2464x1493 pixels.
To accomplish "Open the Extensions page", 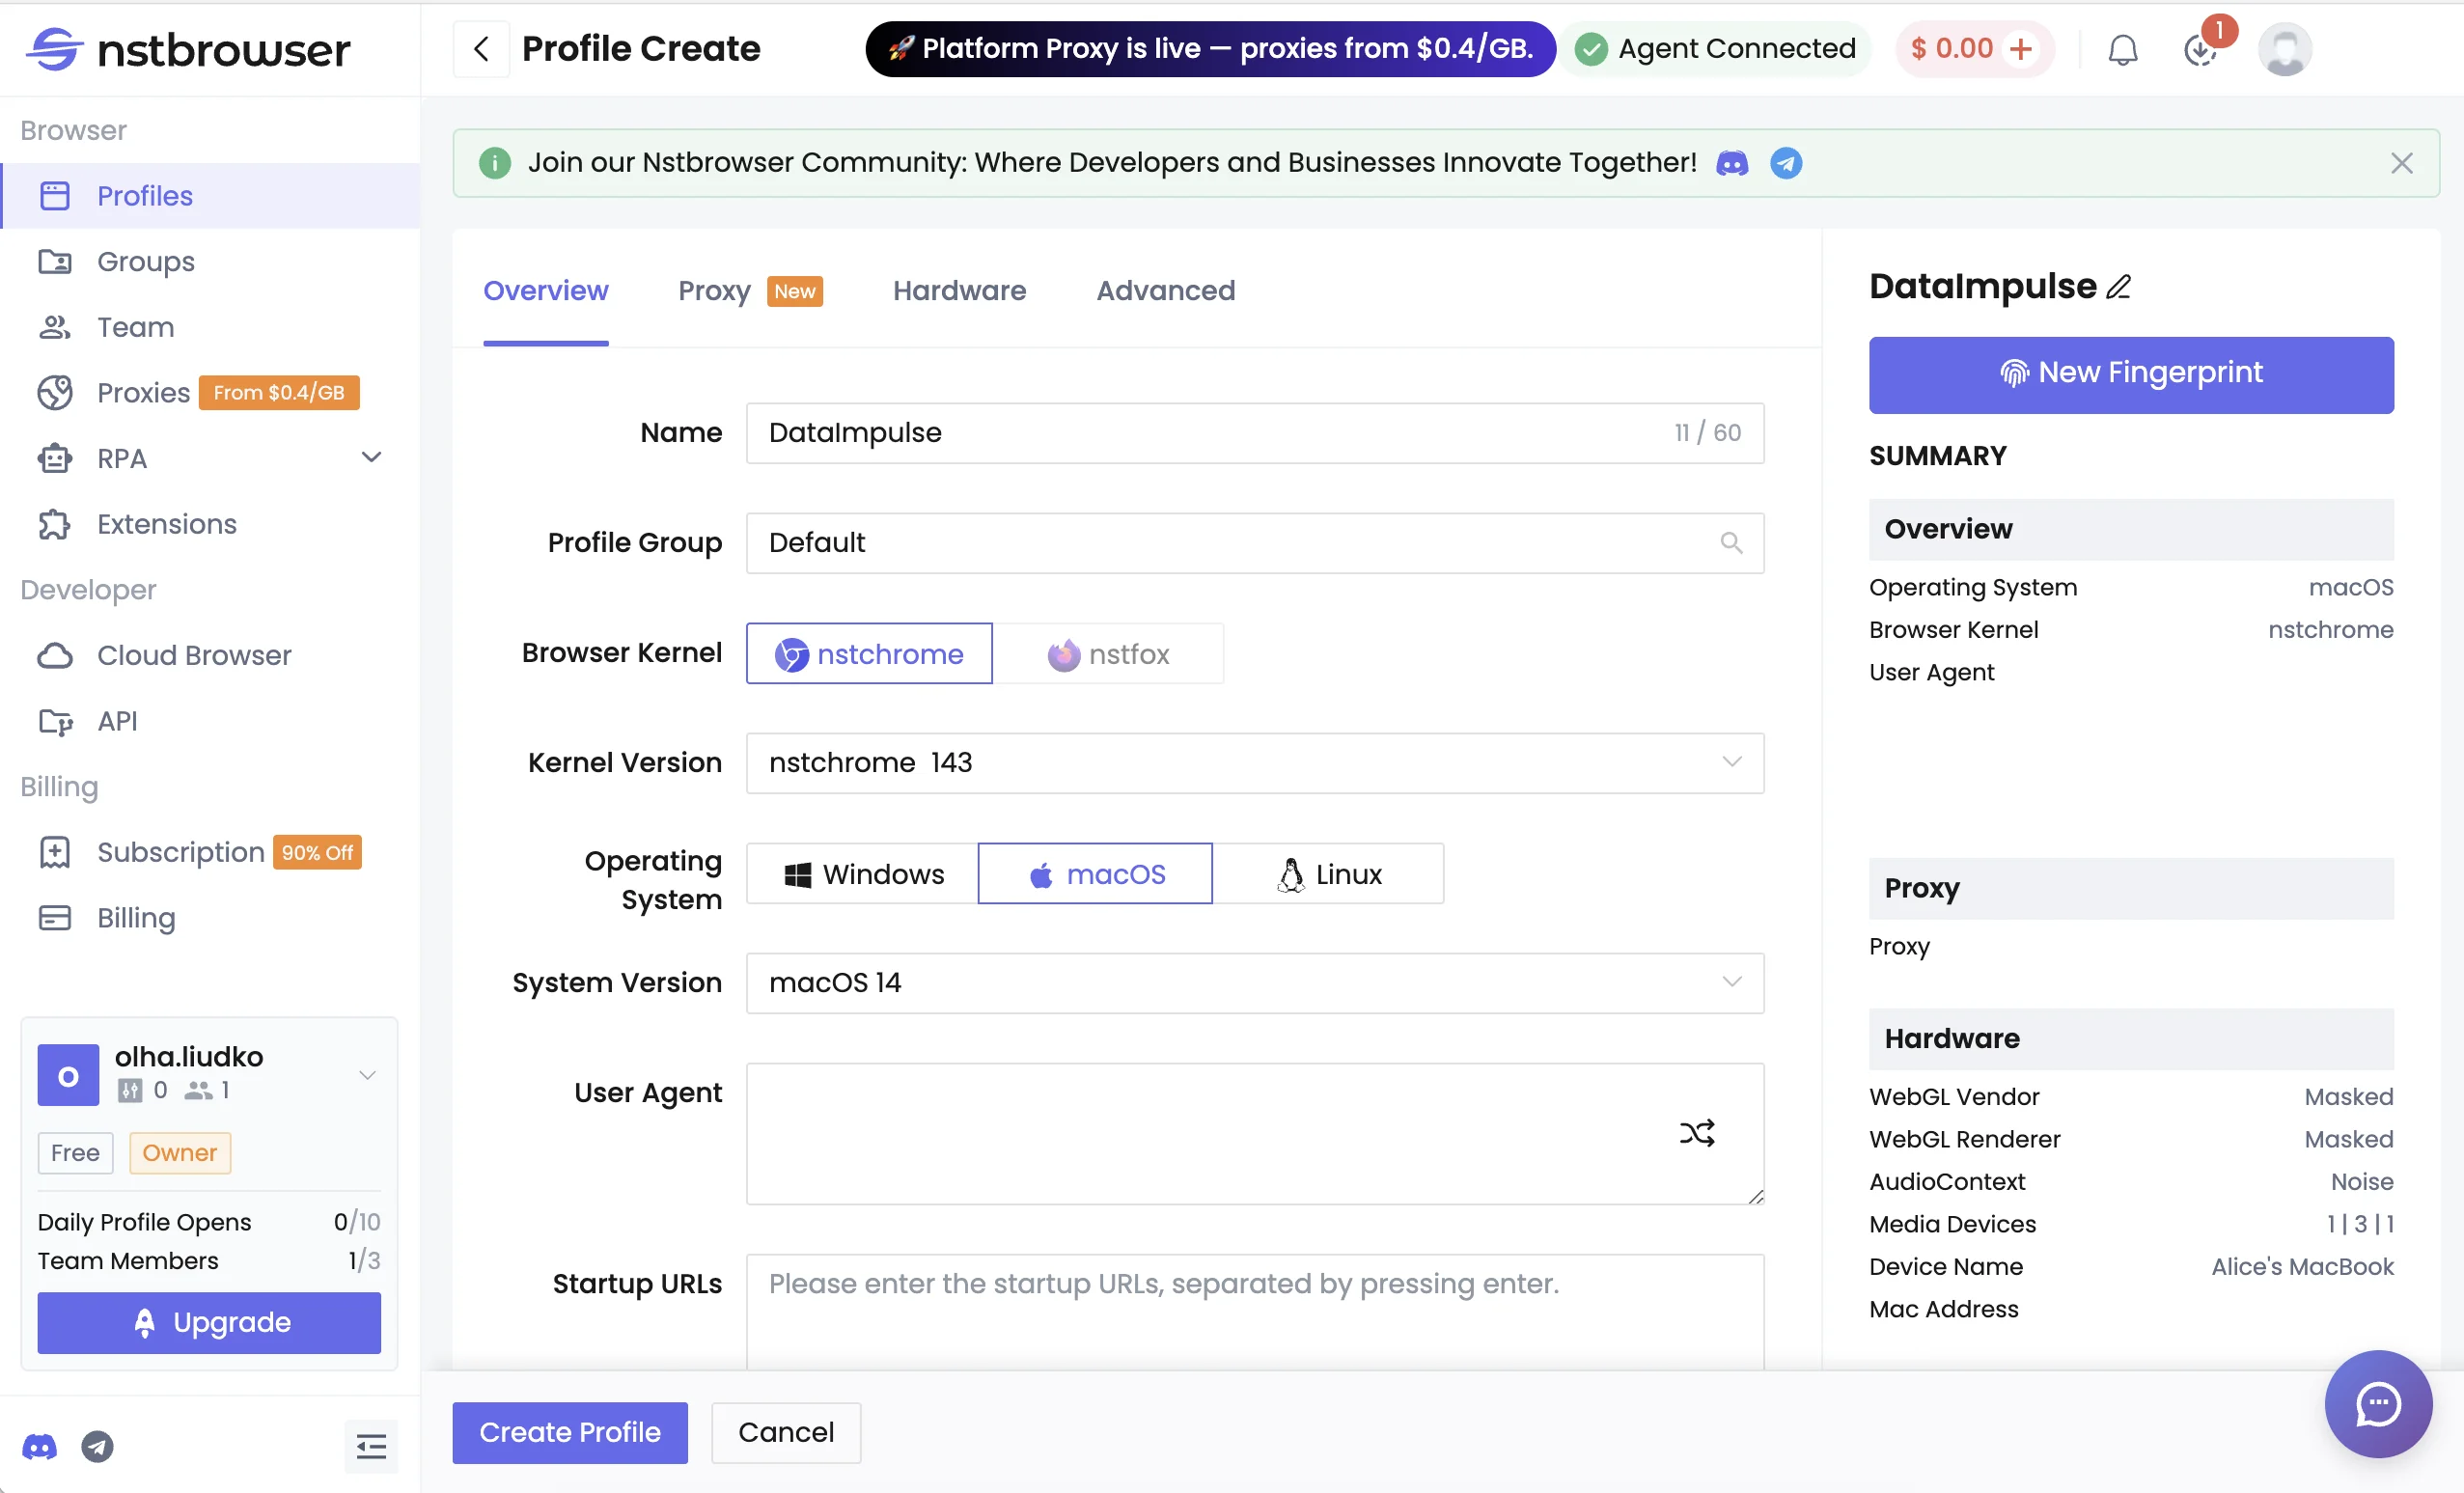I will tap(166, 523).
